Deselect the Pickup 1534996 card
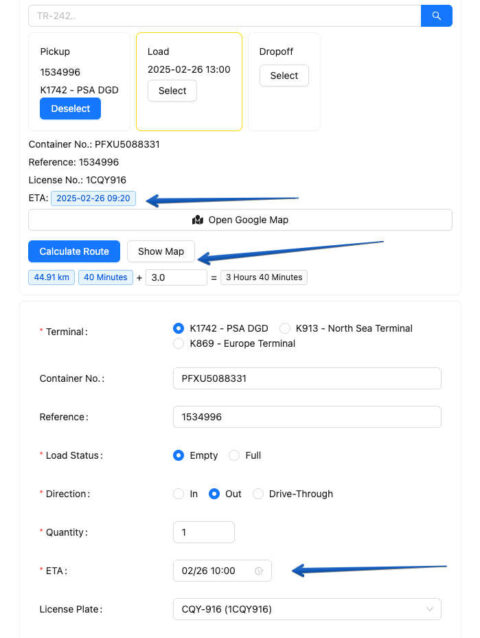480x638 pixels. (70, 109)
